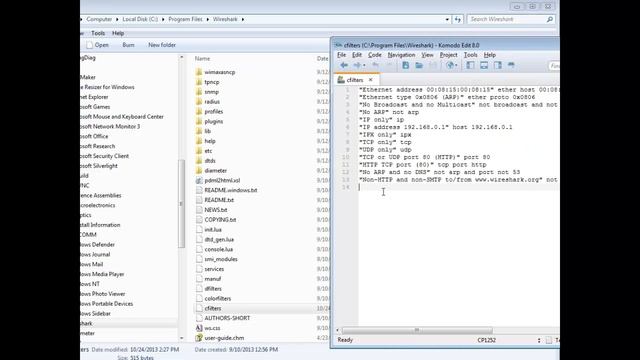Select the wimaxasncp folder
640x360 pixels.
tap(220, 72)
